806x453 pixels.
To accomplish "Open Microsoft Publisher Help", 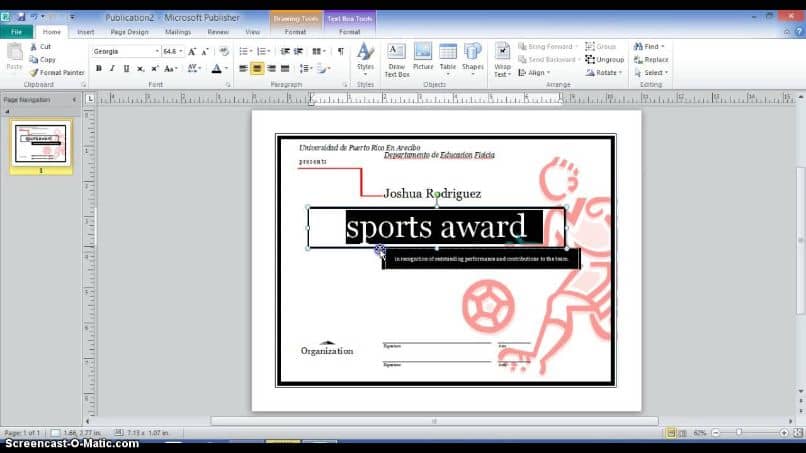I will (799, 32).
